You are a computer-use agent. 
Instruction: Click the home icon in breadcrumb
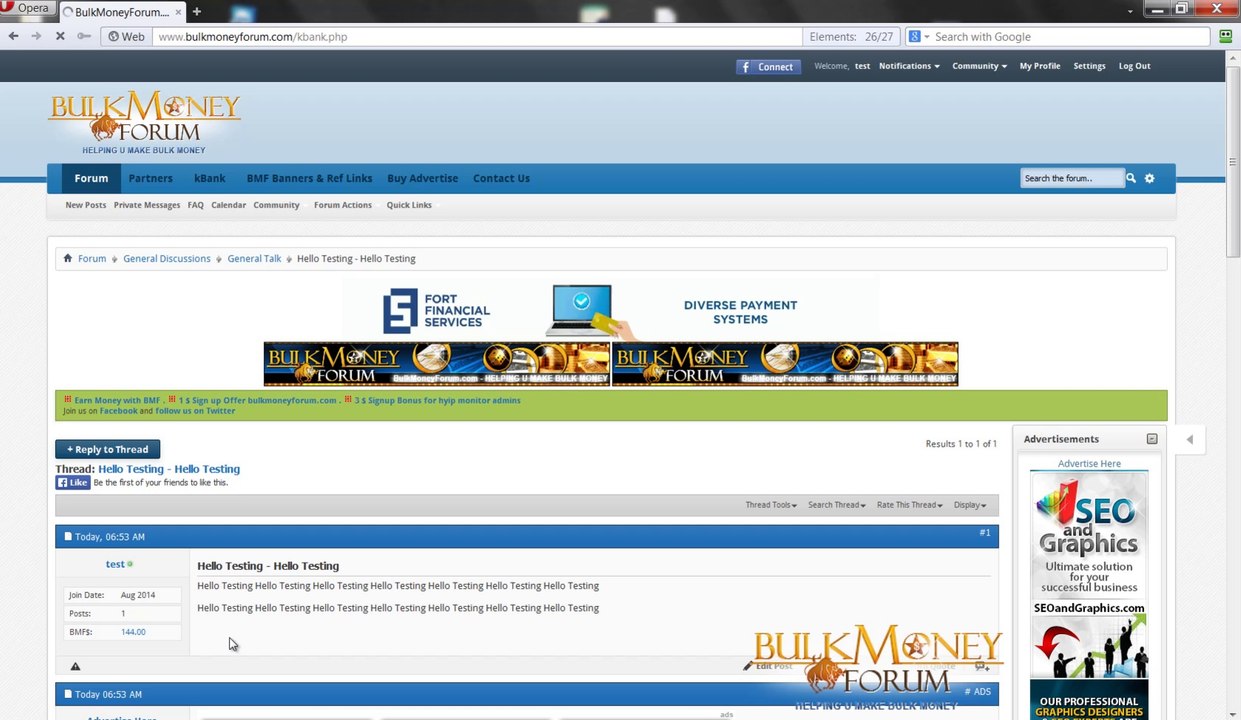(67, 258)
